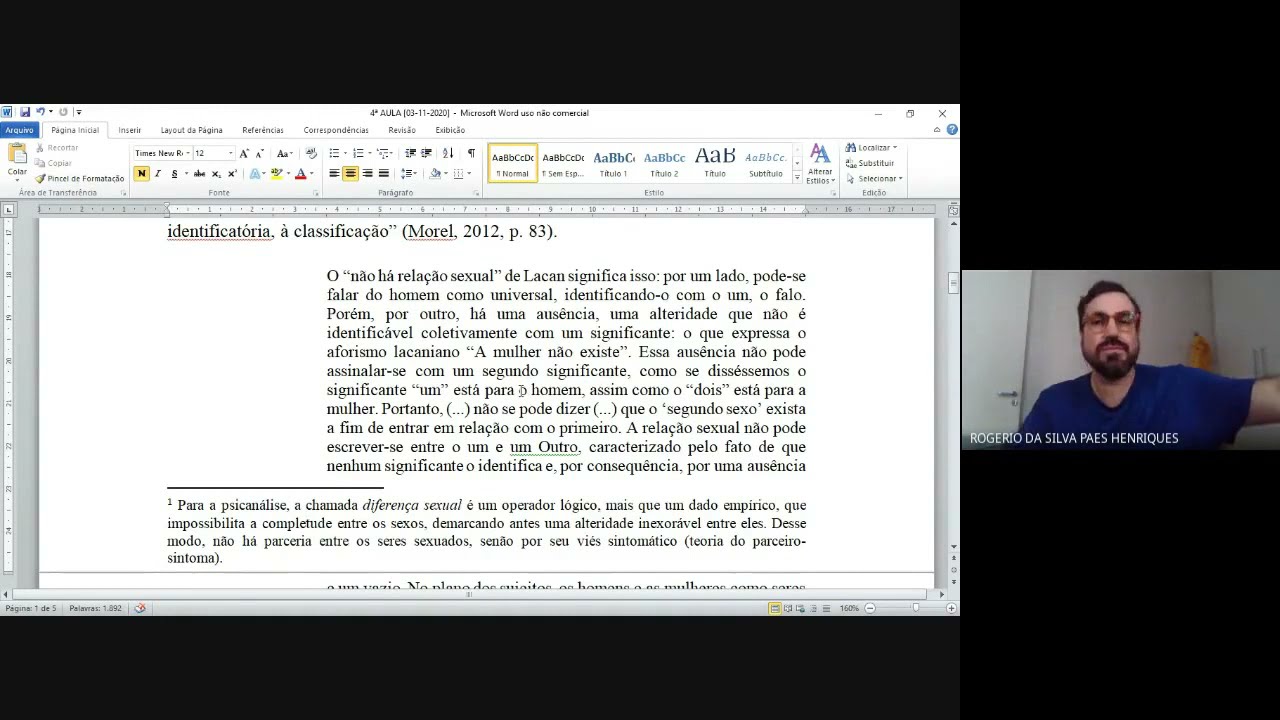Click Localizar to find text
1280x720 pixels.
point(871,148)
